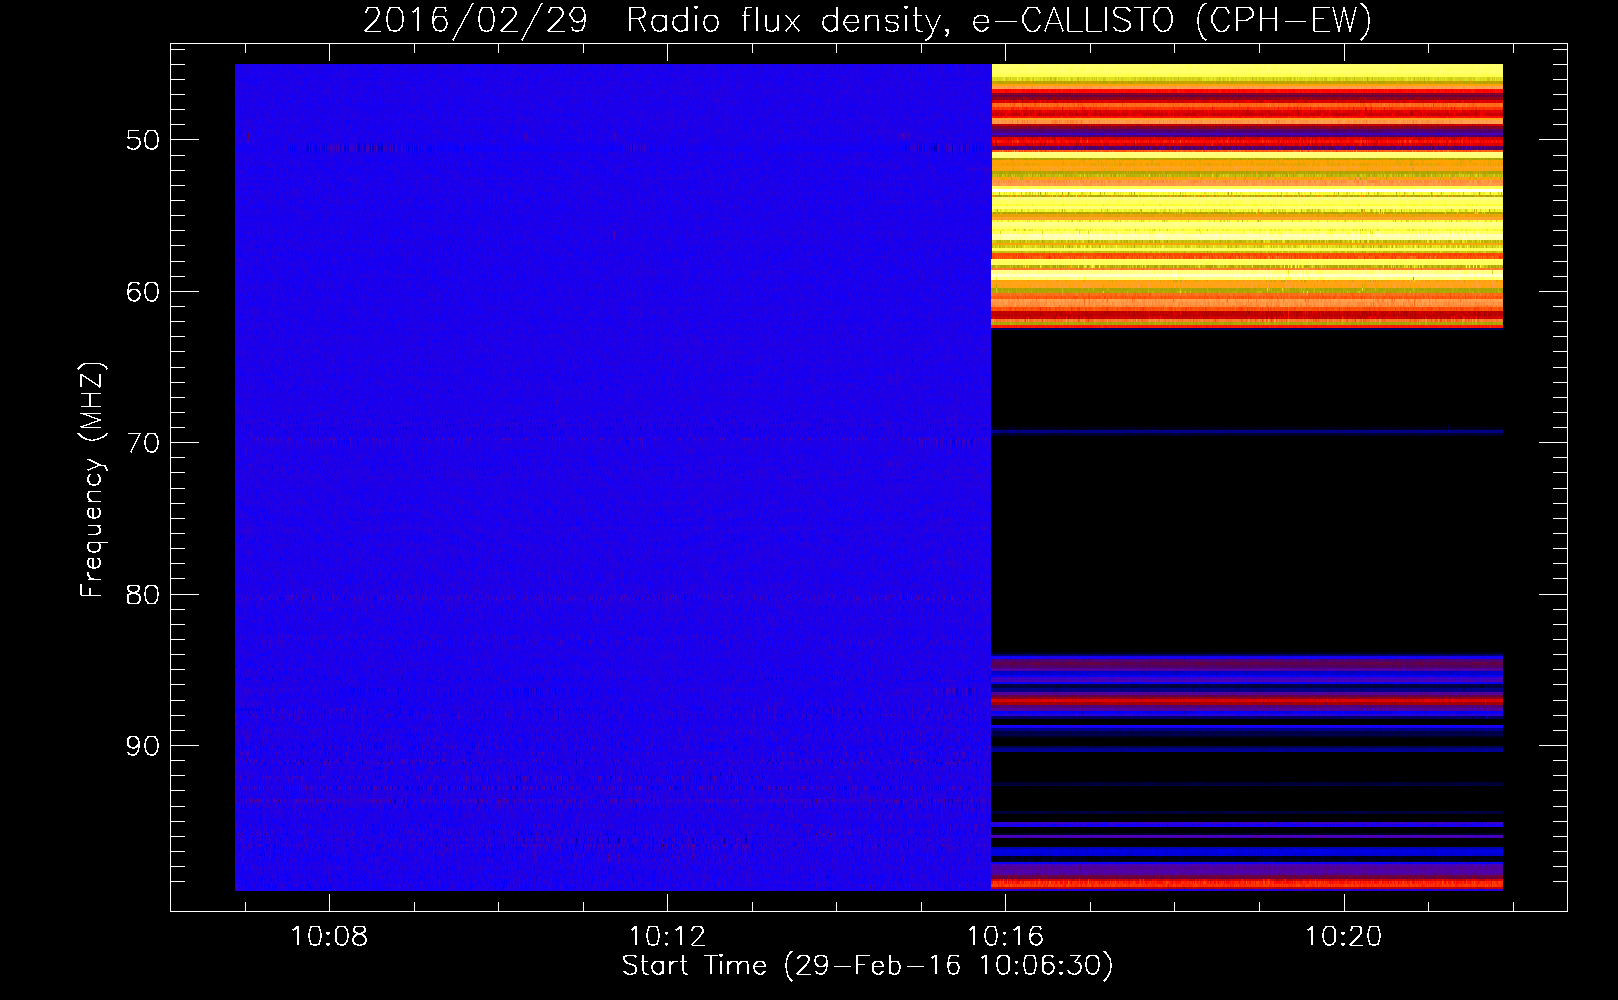This screenshot has width=1618, height=1000.
Task: Click the 10:16 time tick label
Action: click(1005, 936)
